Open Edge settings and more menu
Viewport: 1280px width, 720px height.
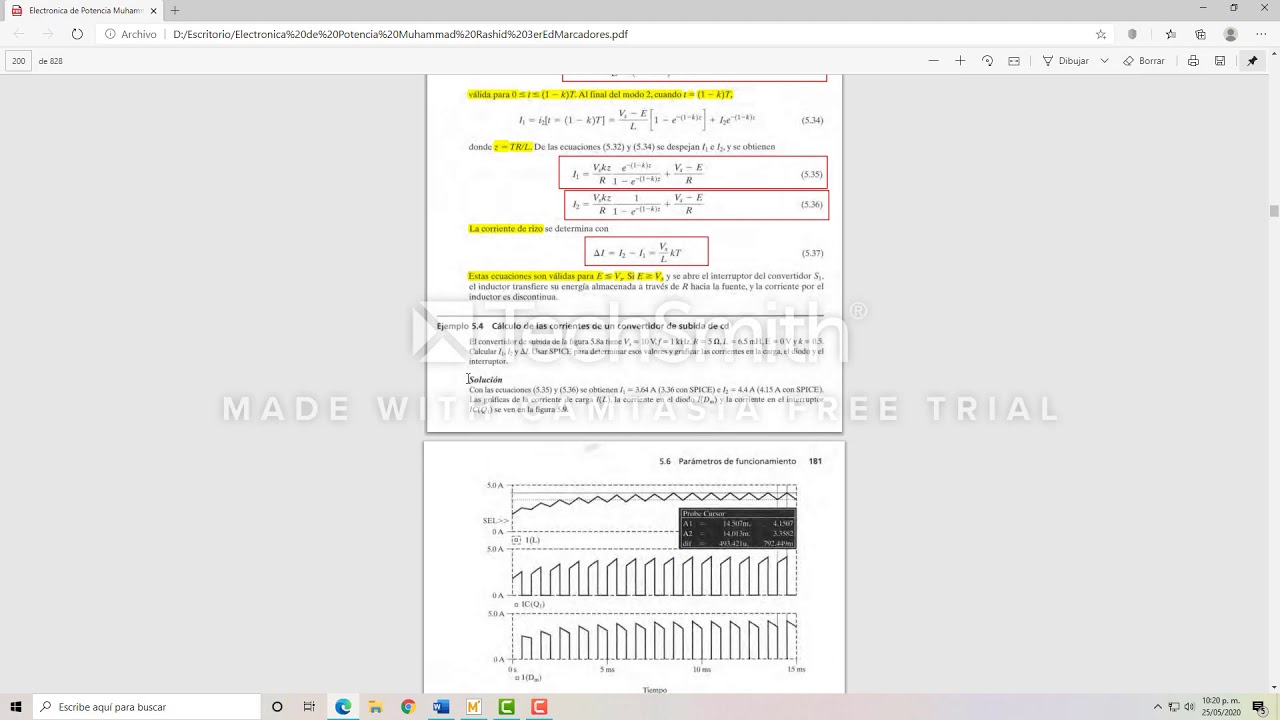(1261, 34)
